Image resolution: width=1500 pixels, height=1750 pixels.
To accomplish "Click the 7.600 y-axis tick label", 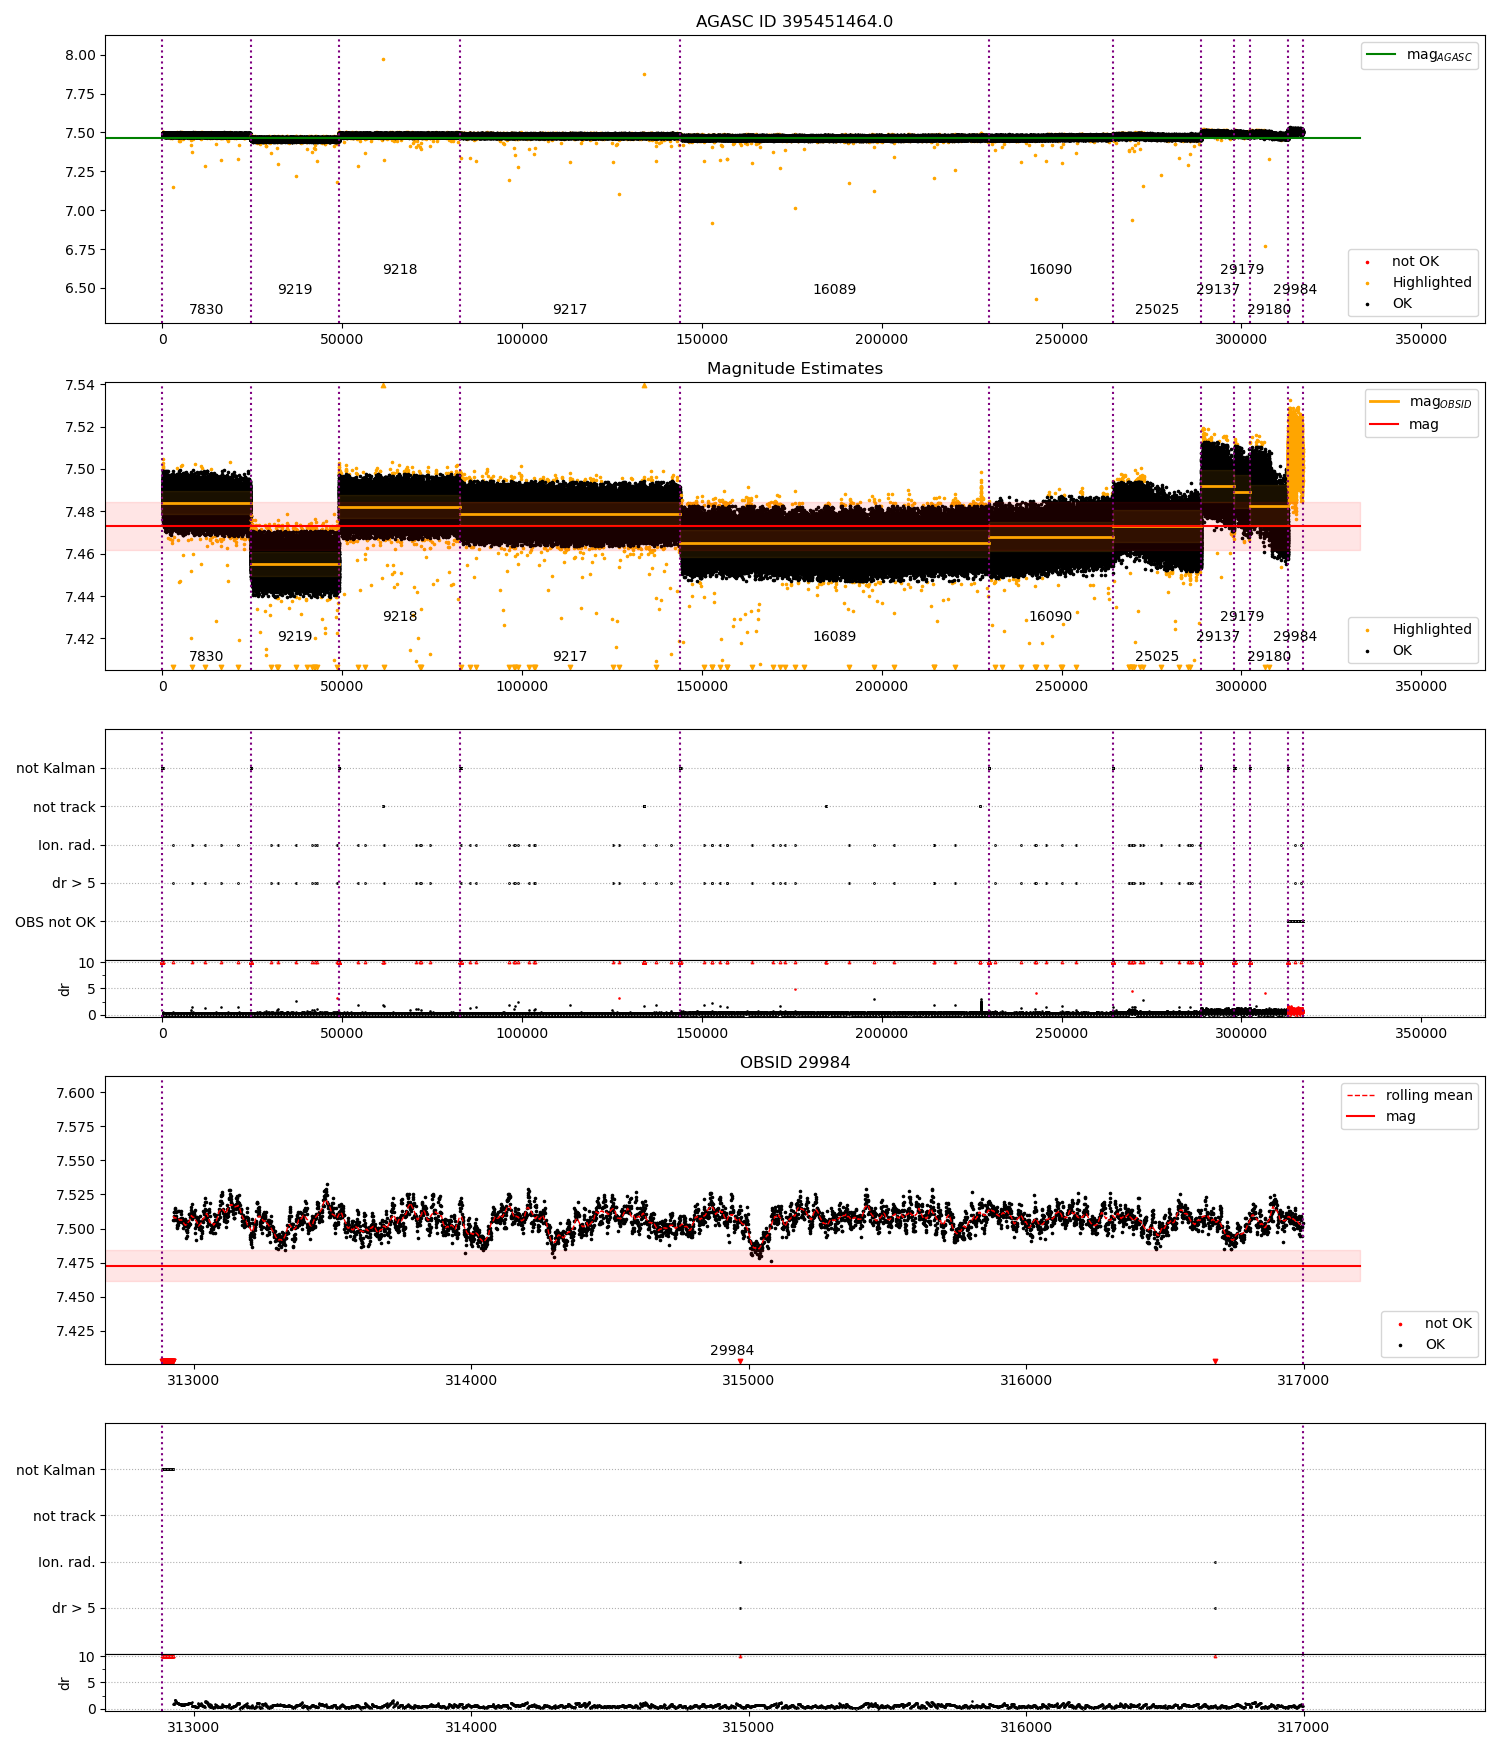I will (75, 1093).
